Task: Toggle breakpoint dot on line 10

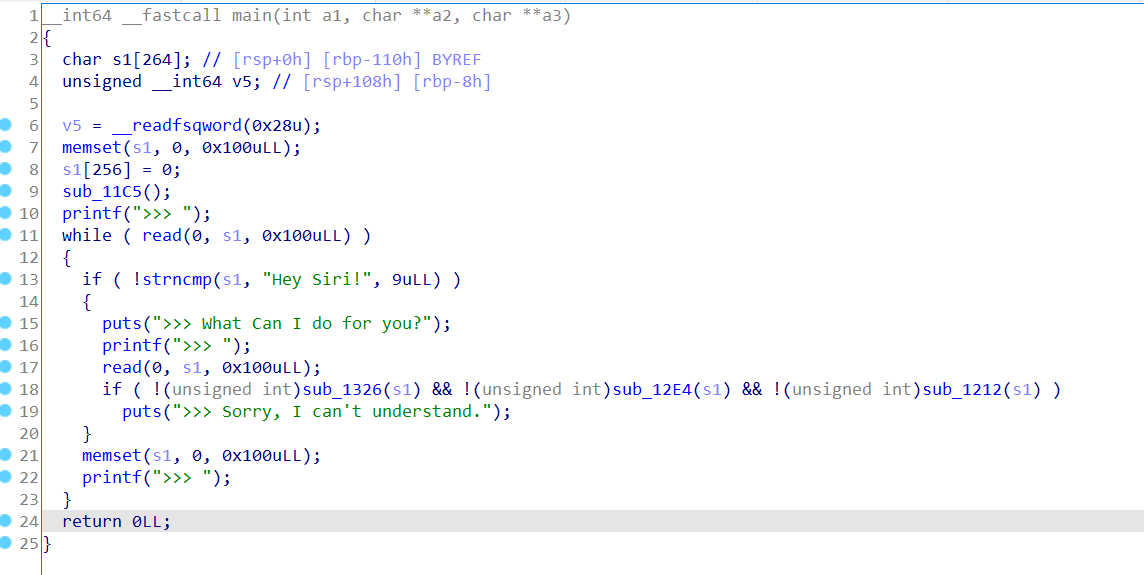Action: (6, 213)
